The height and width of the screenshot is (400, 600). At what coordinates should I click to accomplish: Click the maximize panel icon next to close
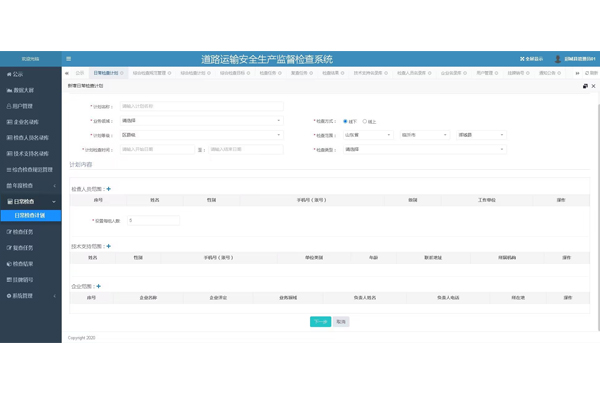tap(584, 86)
